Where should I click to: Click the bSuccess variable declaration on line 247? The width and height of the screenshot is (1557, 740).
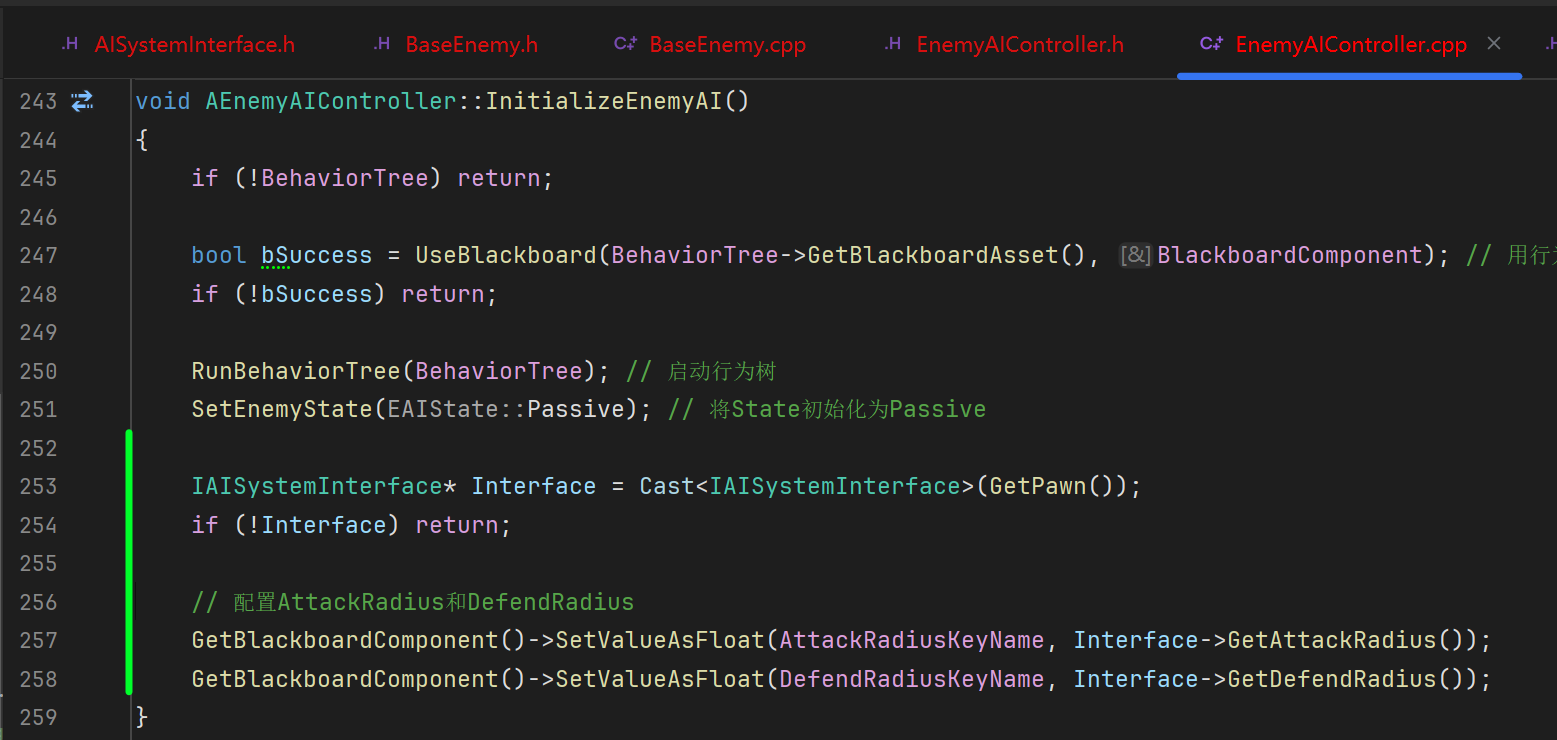316,256
